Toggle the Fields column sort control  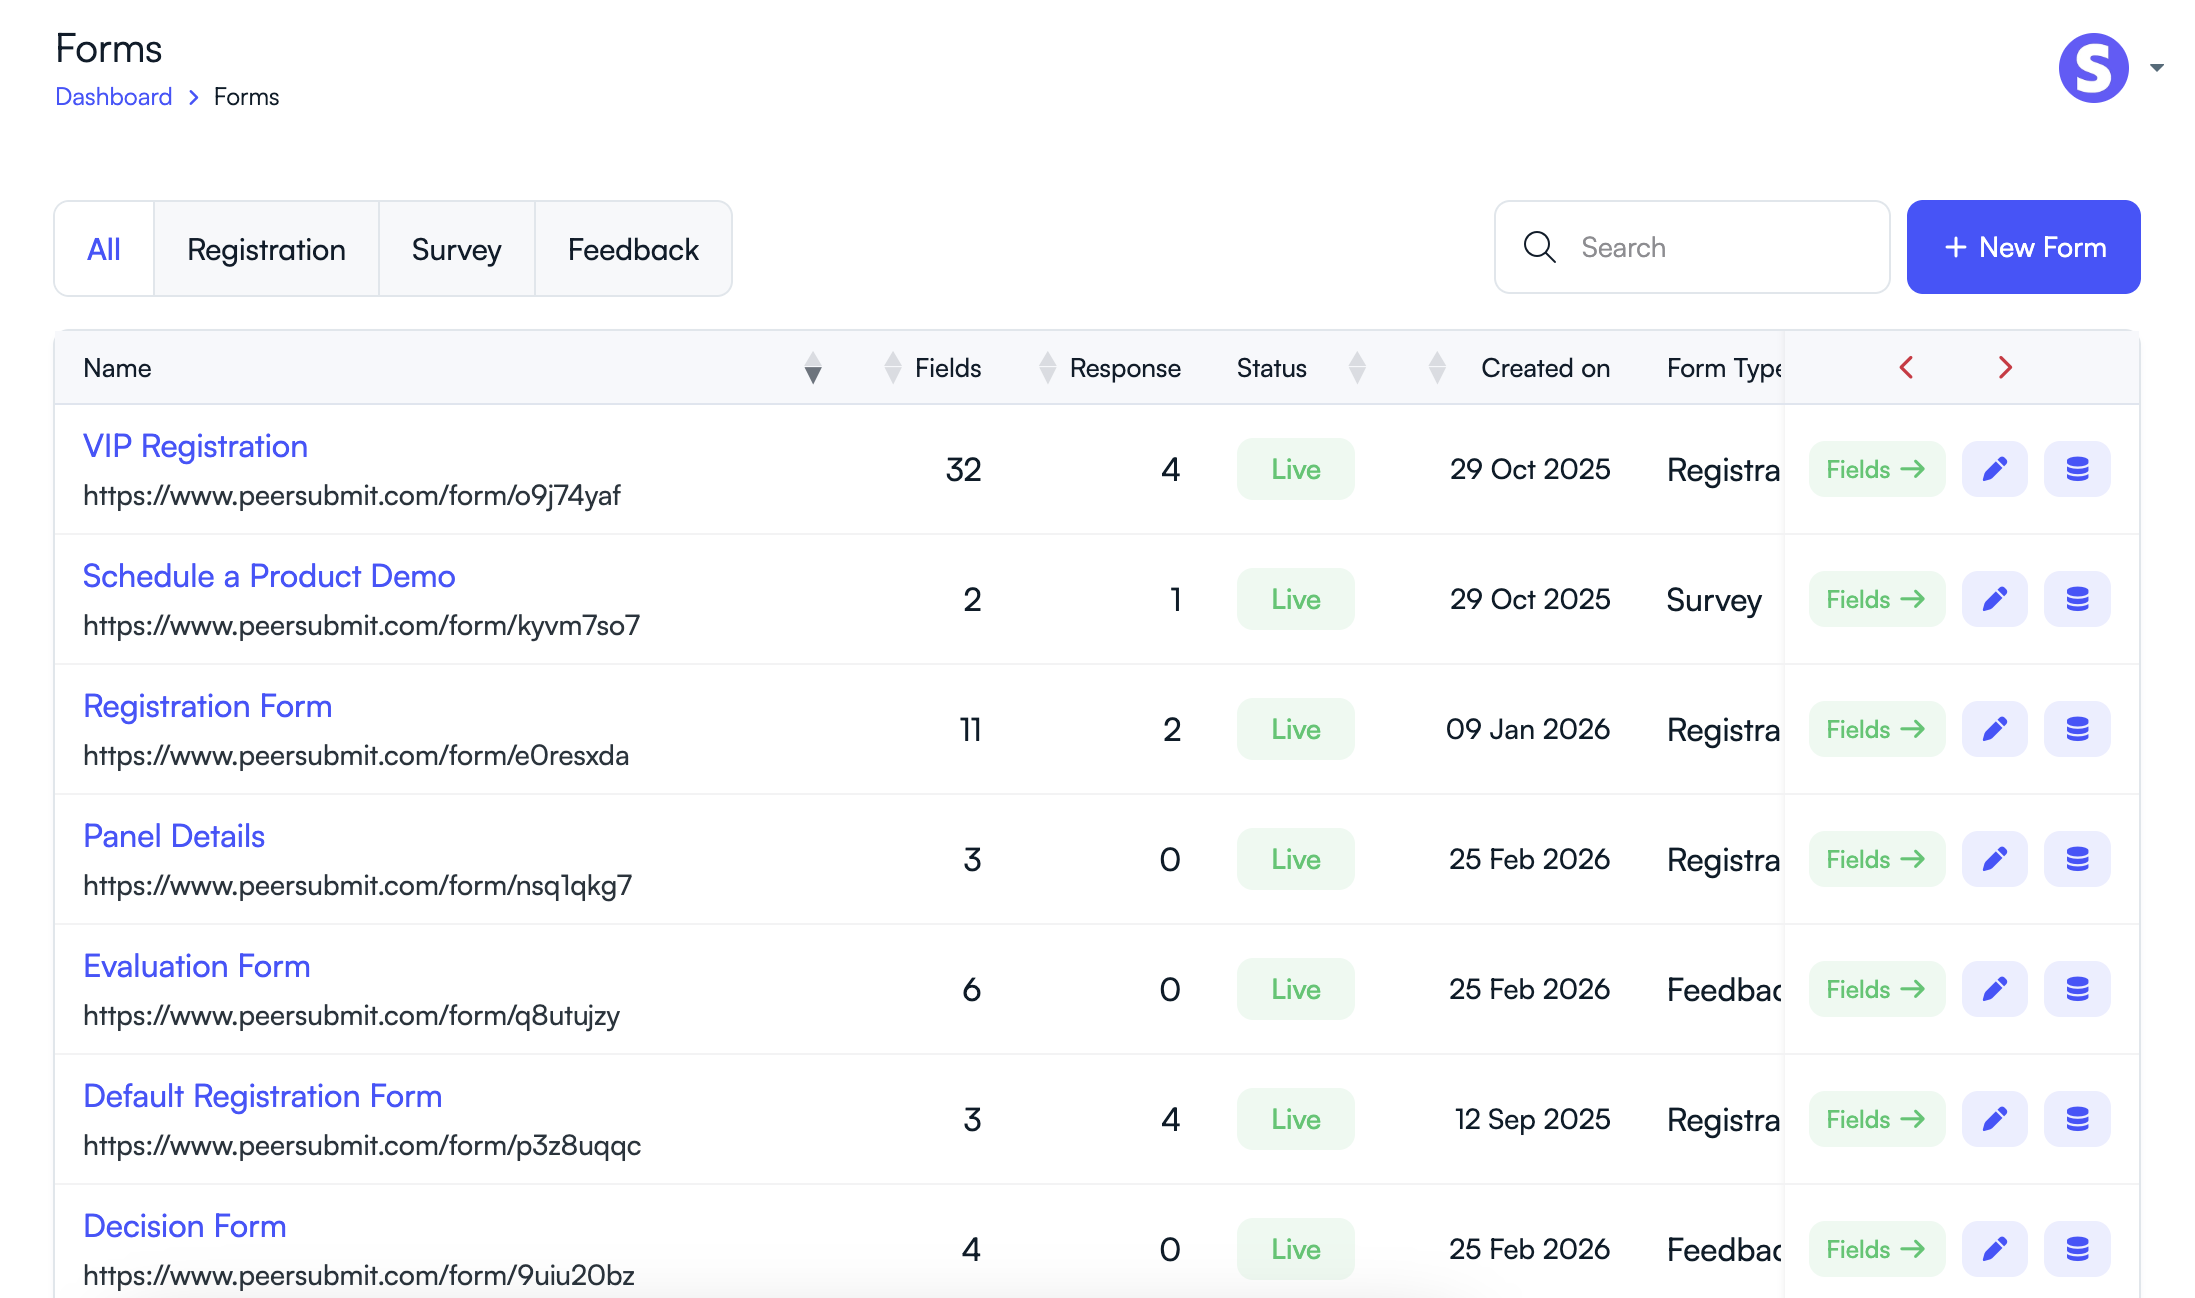click(892, 368)
